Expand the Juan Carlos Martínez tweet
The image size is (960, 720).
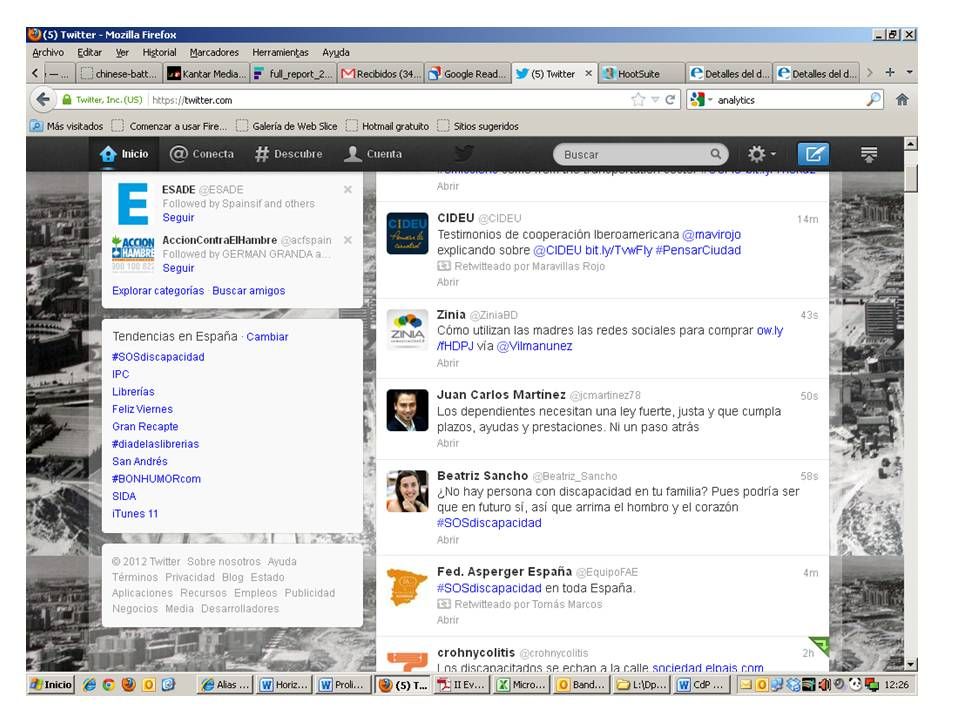[x=448, y=443]
